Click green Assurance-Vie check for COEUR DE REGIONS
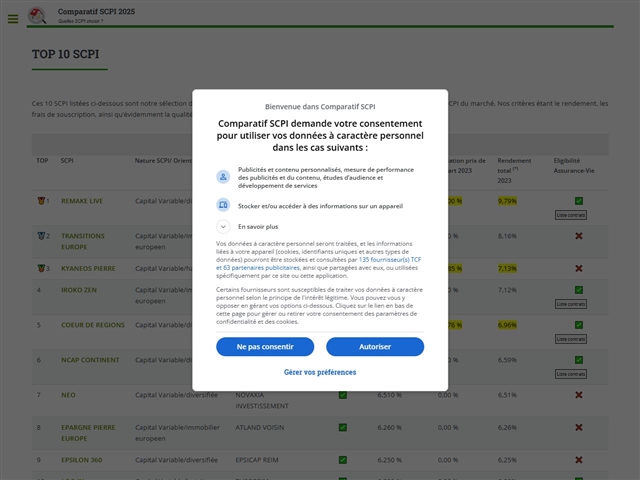The height and width of the screenshot is (480, 640). pyautogui.click(x=579, y=325)
